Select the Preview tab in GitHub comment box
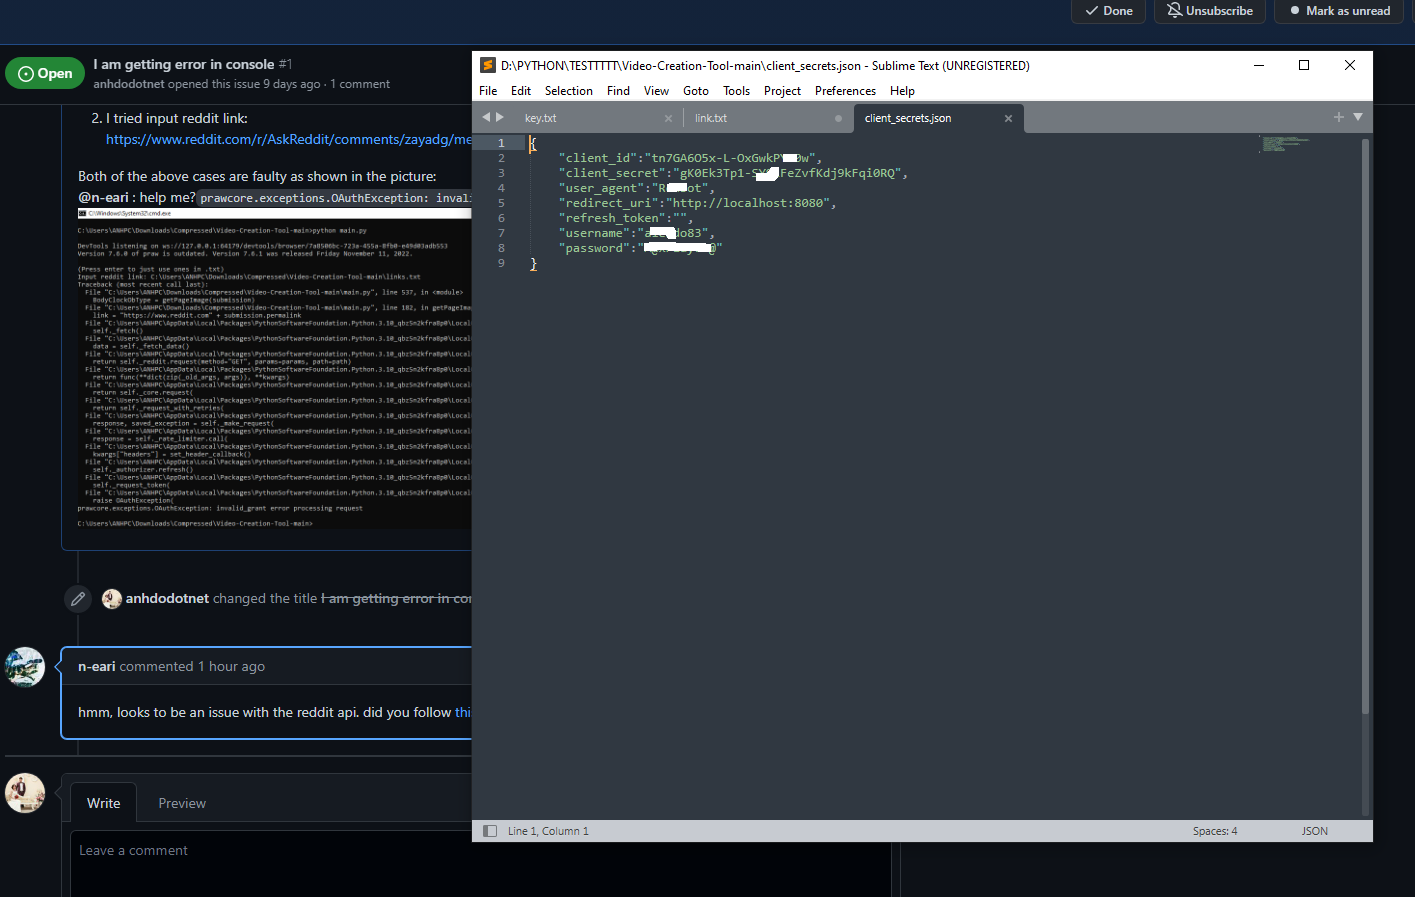The image size is (1415, 897). click(x=182, y=803)
